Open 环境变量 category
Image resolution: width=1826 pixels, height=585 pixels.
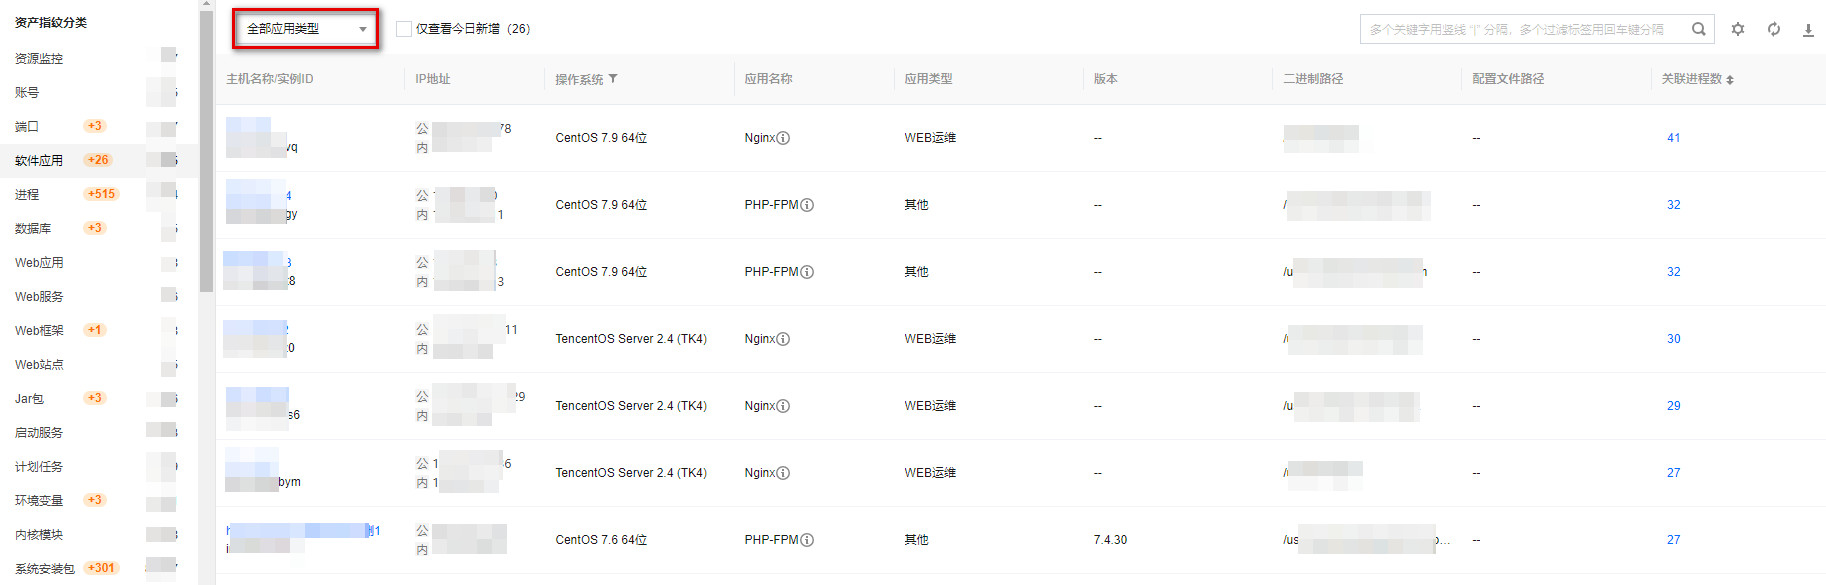pyautogui.click(x=39, y=500)
